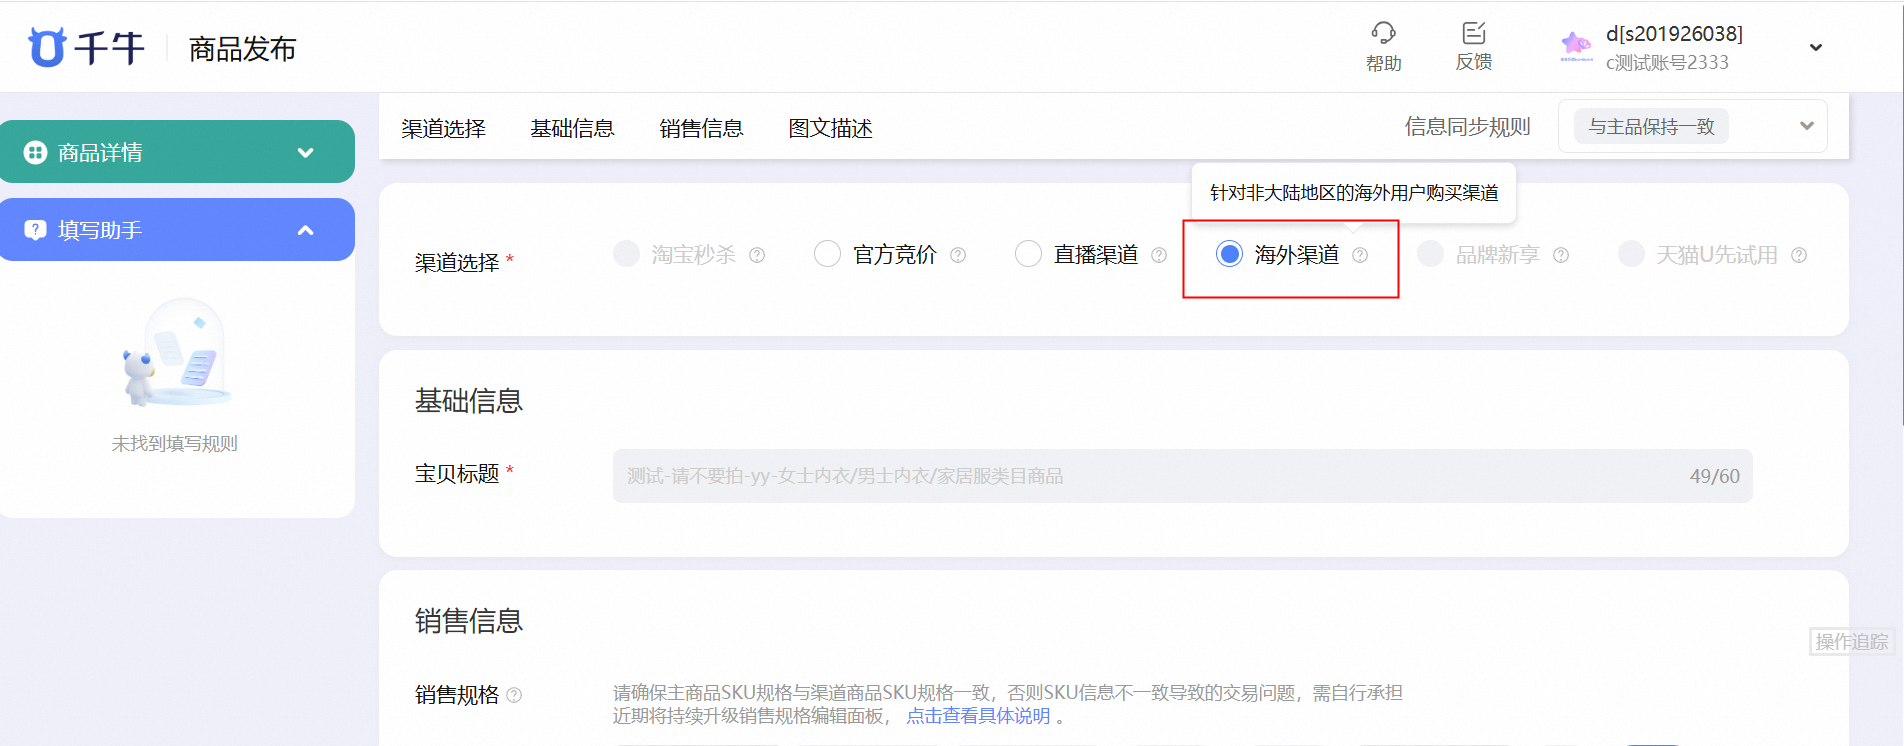
Task: Click help icon next to 官方竞价
Action: click(958, 255)
